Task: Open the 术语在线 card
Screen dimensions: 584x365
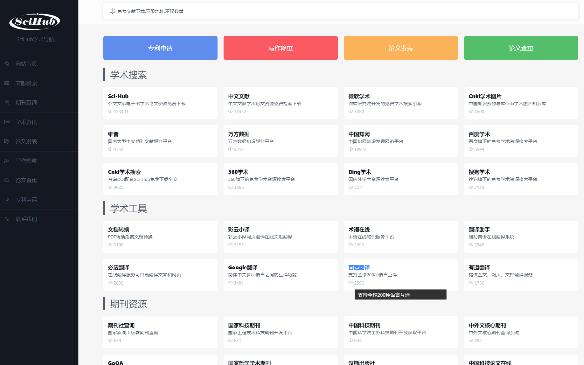Action: tap(401, 237)
